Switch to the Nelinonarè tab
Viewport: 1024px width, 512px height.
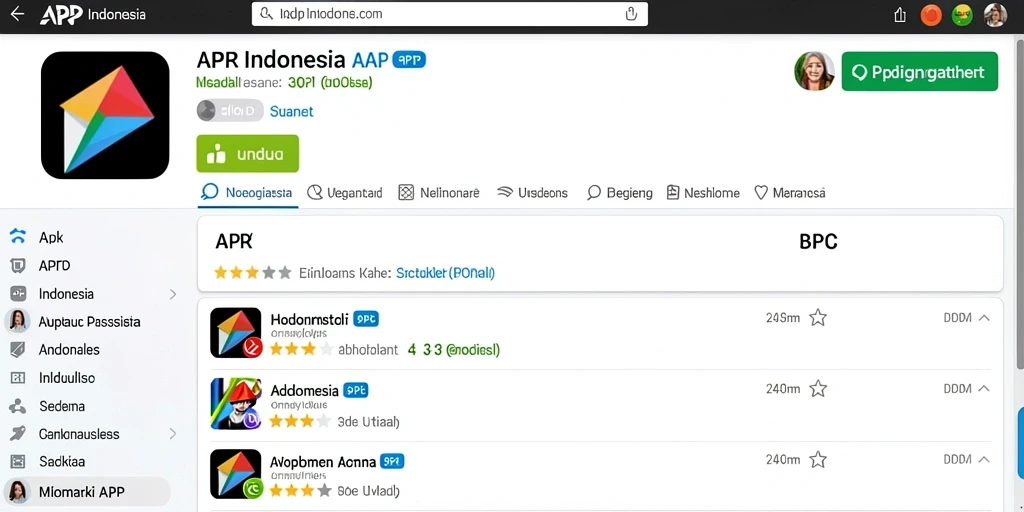point(439,193)
